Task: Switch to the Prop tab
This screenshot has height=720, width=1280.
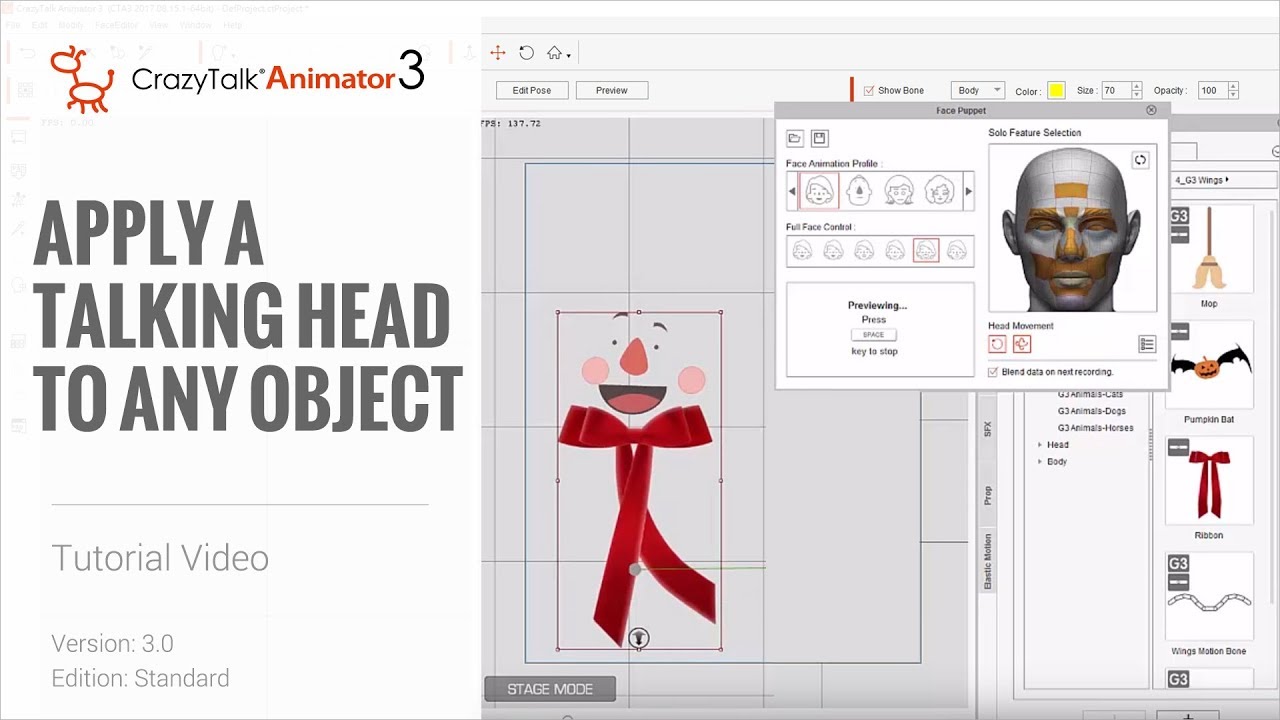Action: [987, 495]
